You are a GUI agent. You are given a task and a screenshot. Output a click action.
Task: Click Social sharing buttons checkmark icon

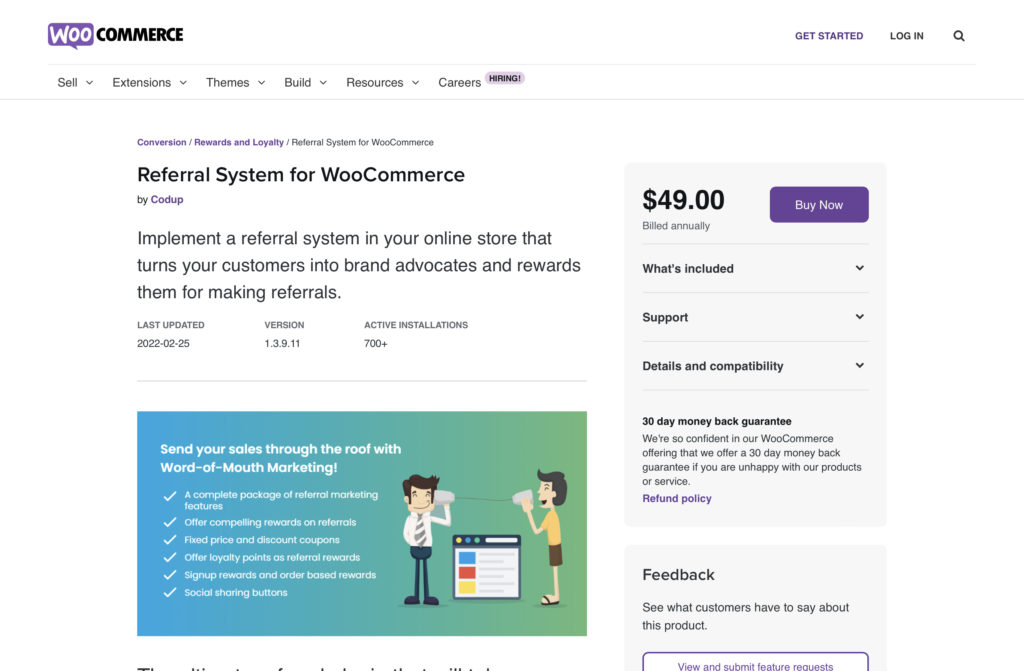click(x=170, y=593)
